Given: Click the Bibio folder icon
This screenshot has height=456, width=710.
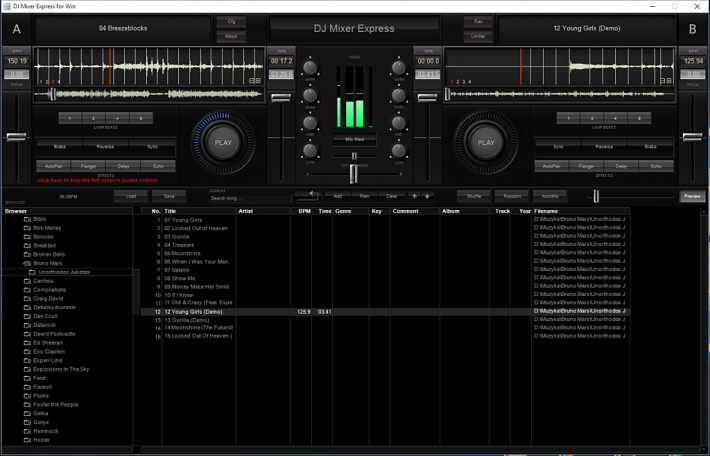Looking at the screenshot, I should coord(27,219).
